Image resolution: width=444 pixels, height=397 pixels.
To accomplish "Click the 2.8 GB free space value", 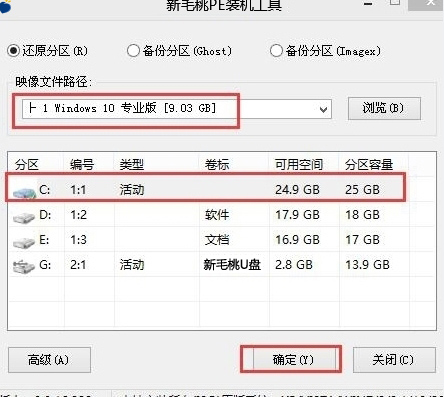I will click(x=294, y=265).
